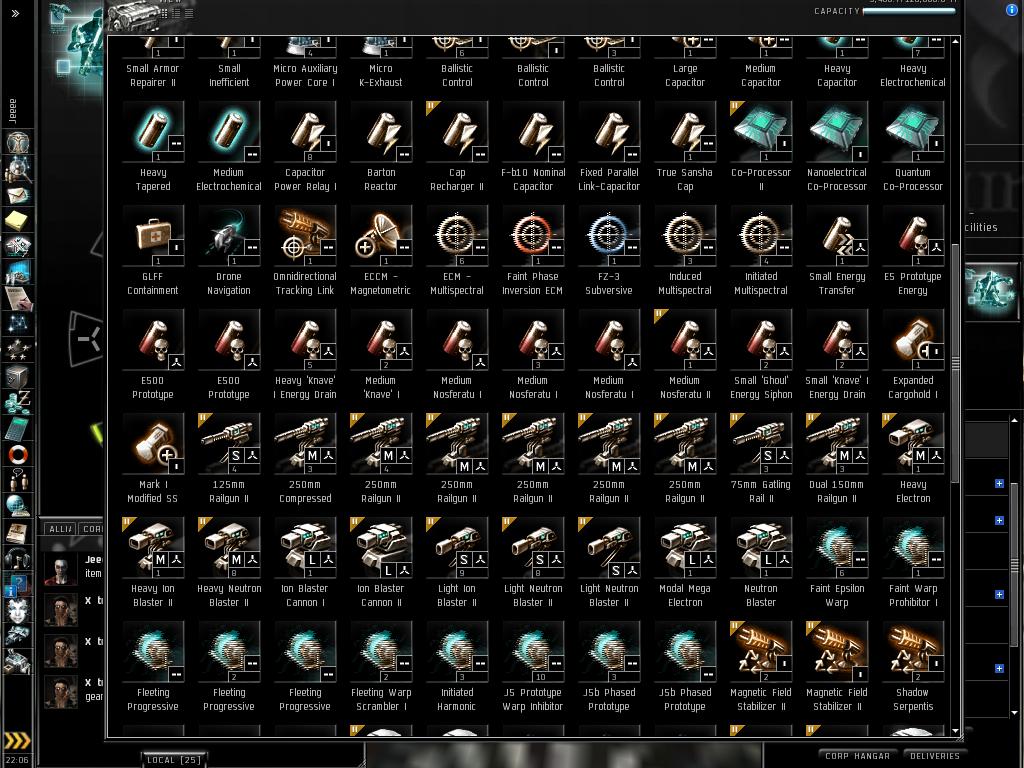The height and width of the screenshot is (768, 1024).
Task: Select the Omnidirectional Tracking Link item
Action: pos(305,251)
